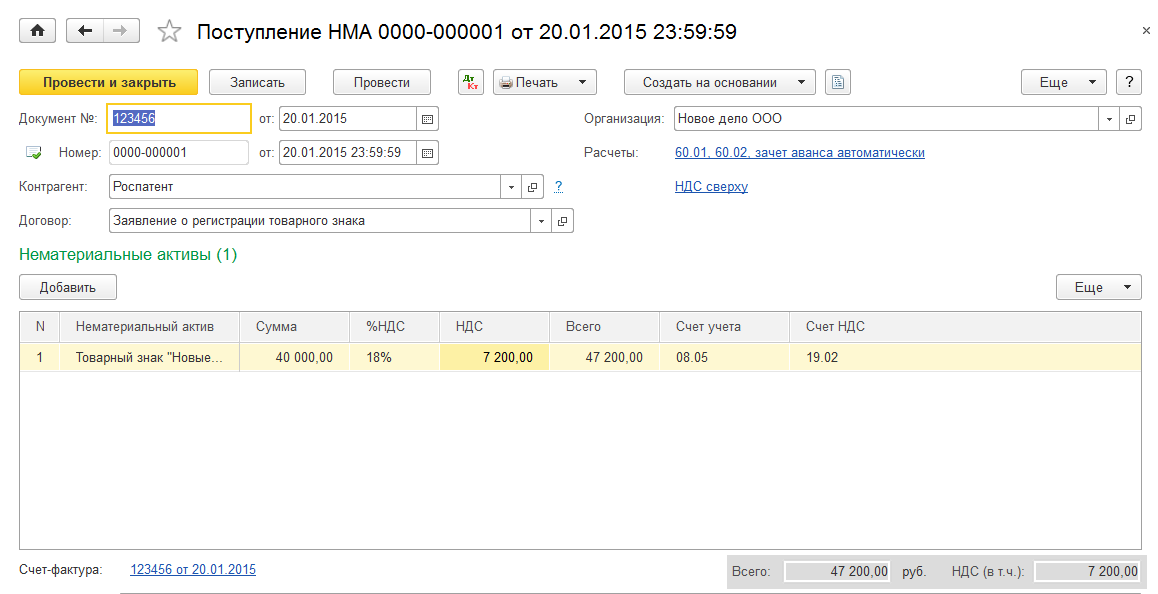Viewport: 1158px width, 594px height.
Task: Open the Еще menu above the table
Action: click(x=1098, y=287)
